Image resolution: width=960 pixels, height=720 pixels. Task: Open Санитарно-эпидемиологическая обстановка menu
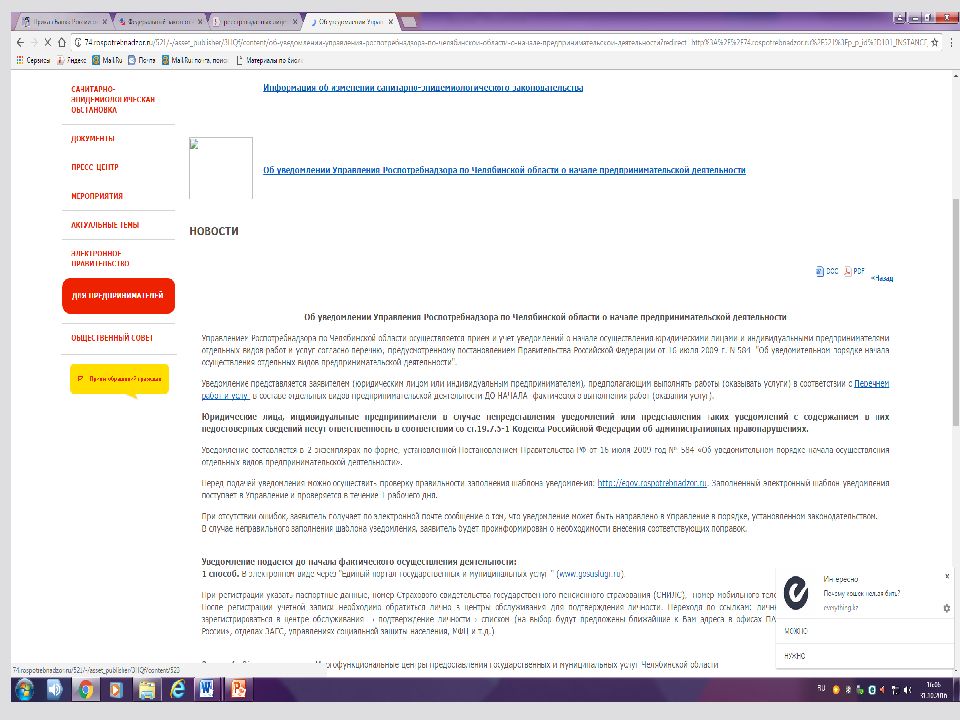113,99
